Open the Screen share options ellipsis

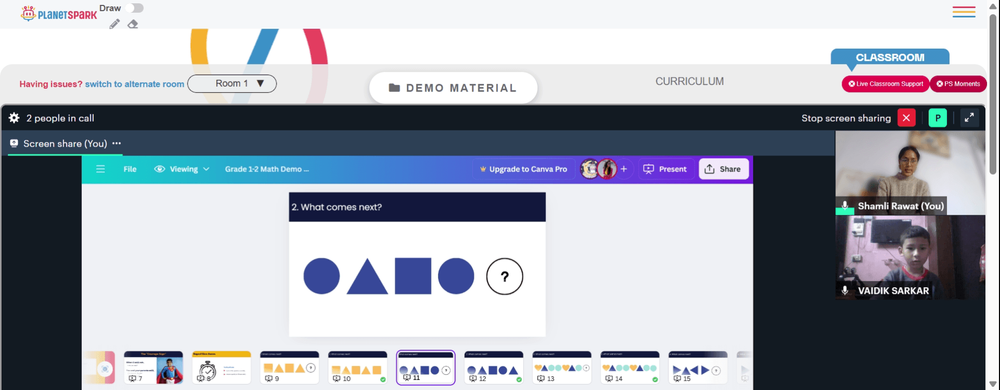tap(117, 143)
